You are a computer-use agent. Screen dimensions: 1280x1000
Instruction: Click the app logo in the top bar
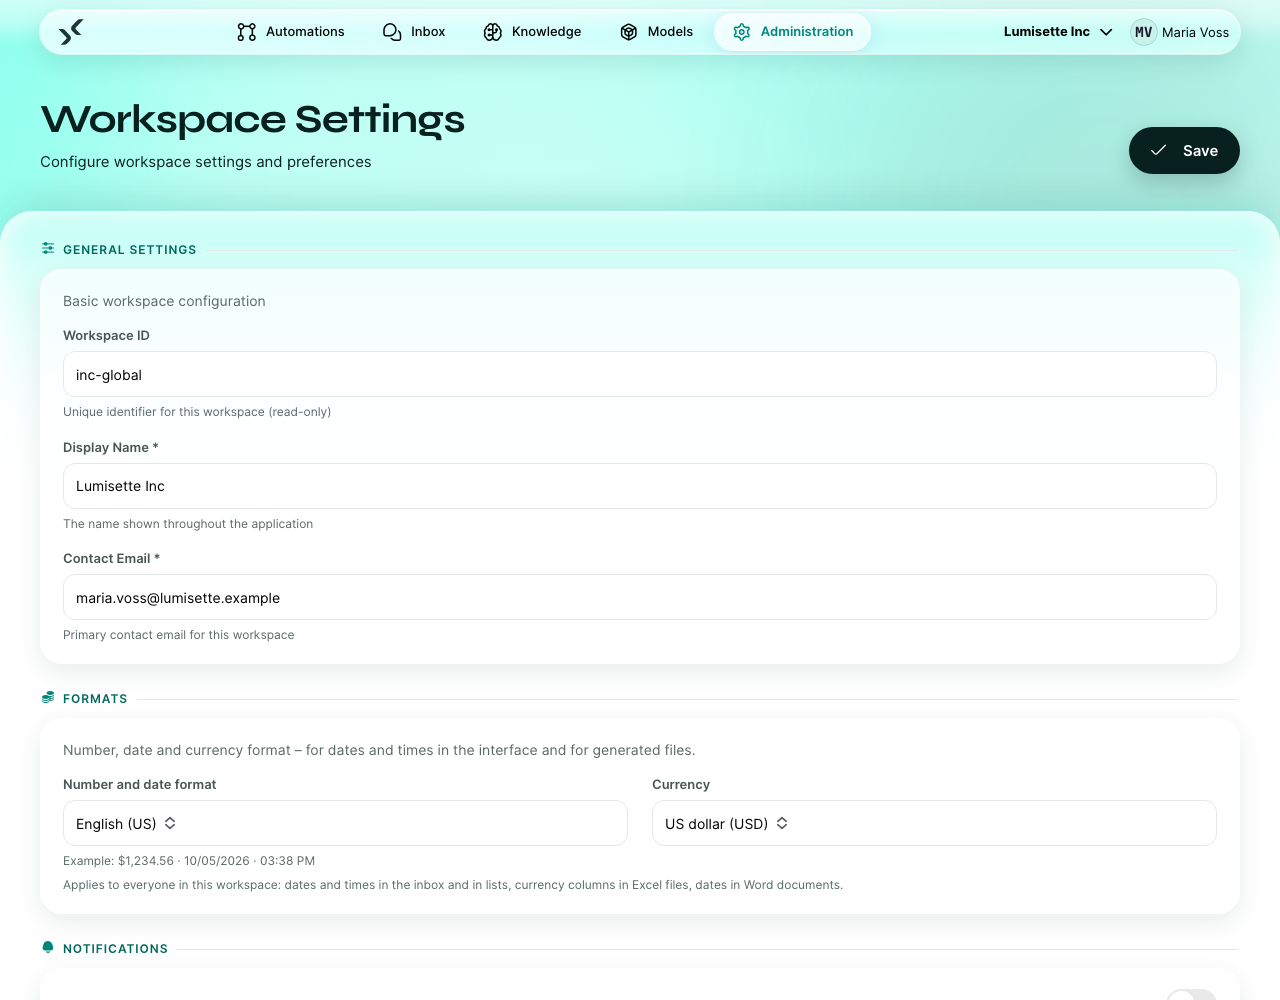click(70, 32)
